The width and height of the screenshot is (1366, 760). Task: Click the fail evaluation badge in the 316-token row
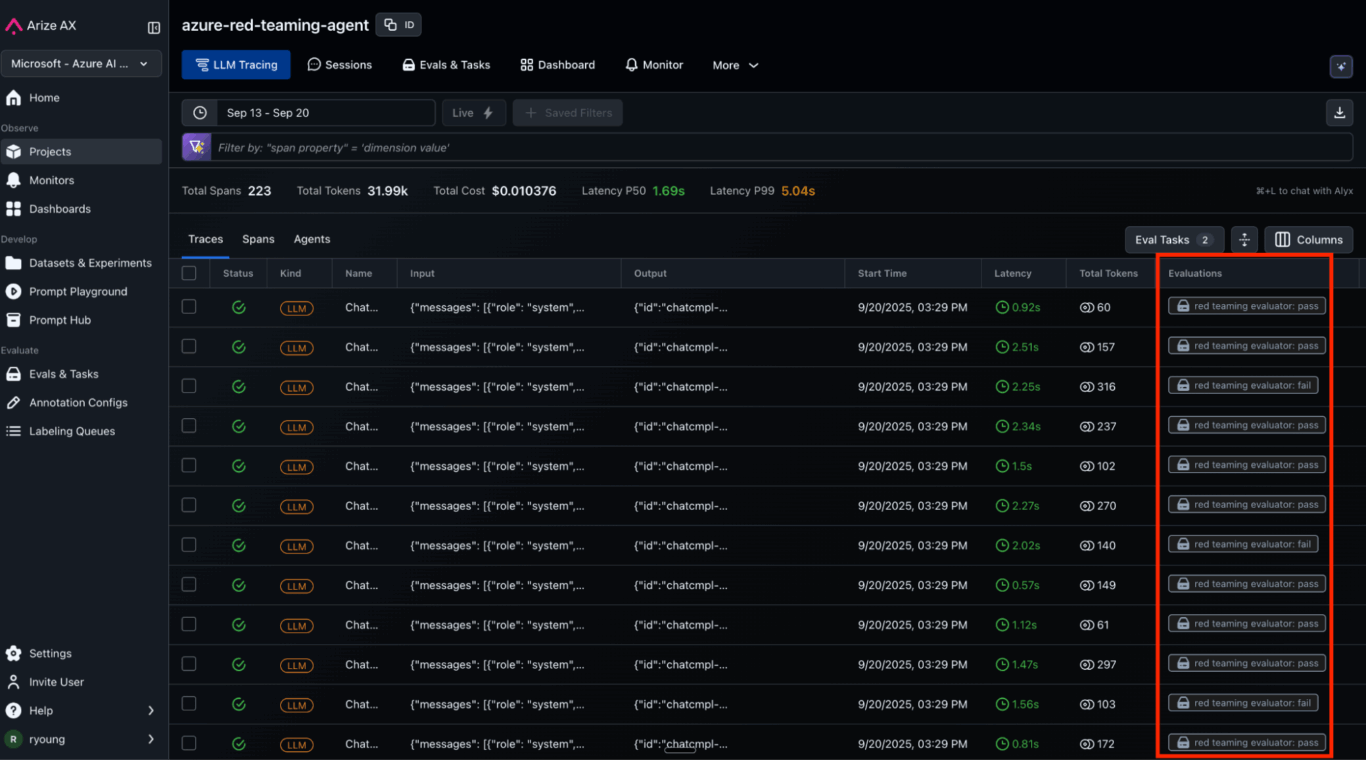1243,386
